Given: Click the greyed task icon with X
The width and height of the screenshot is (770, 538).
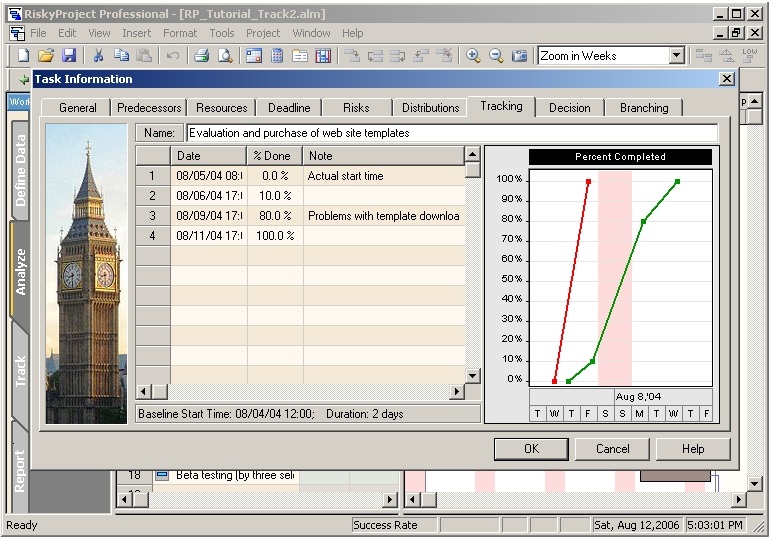Looking at the screenshot, I should click(x=444, y=55).
